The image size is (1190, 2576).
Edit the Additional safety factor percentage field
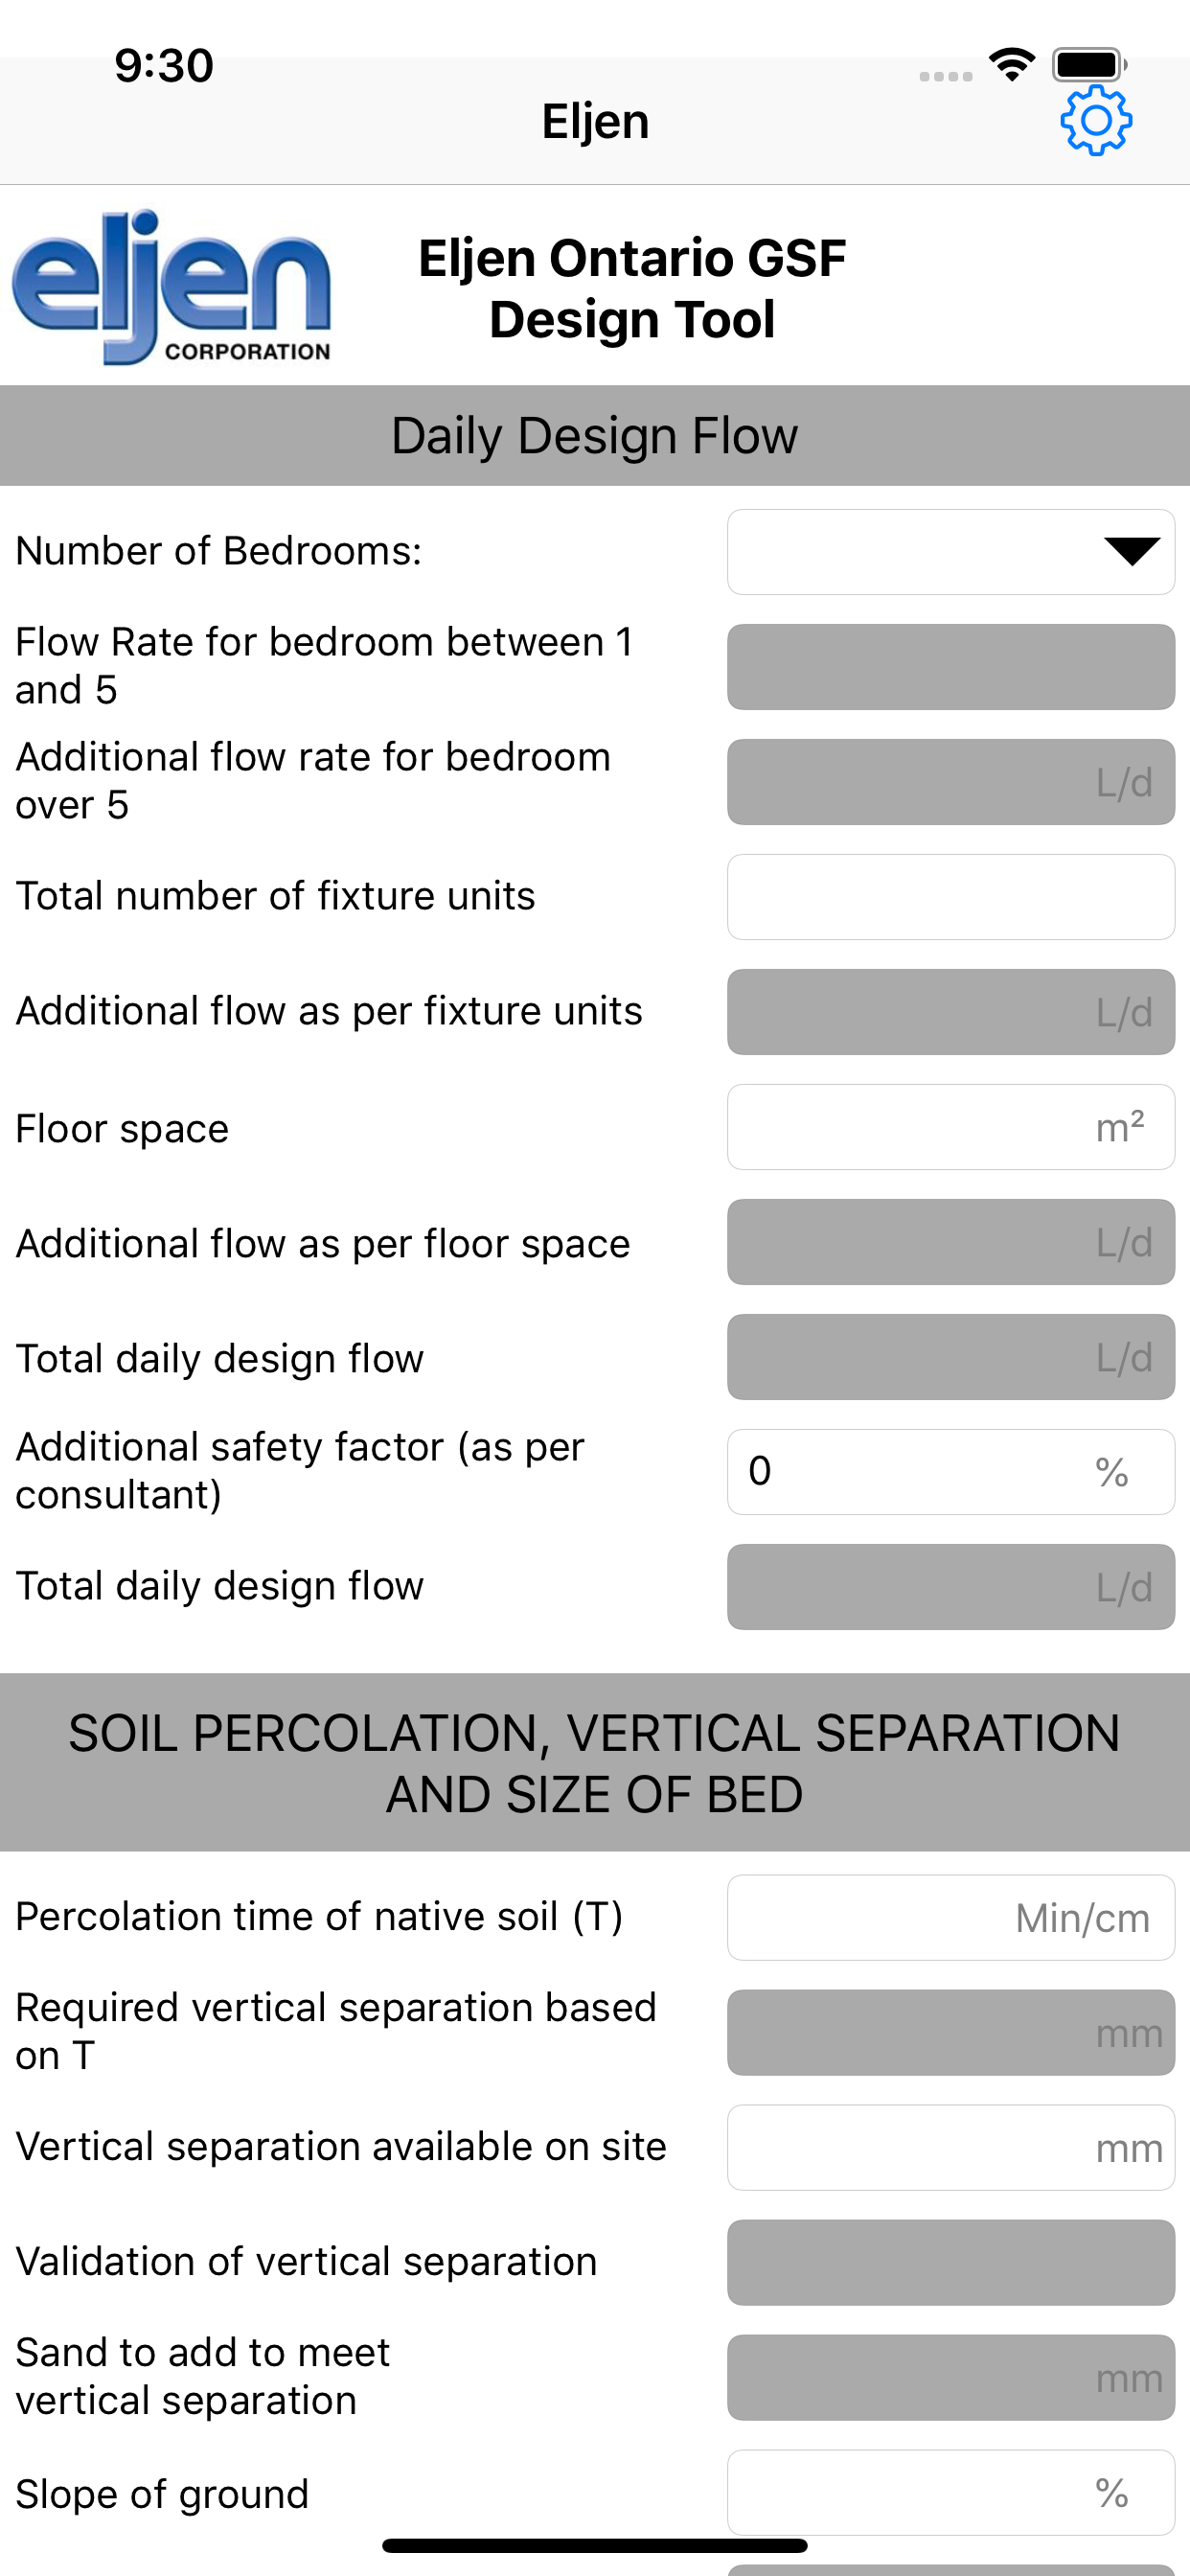click(950, 1472)
